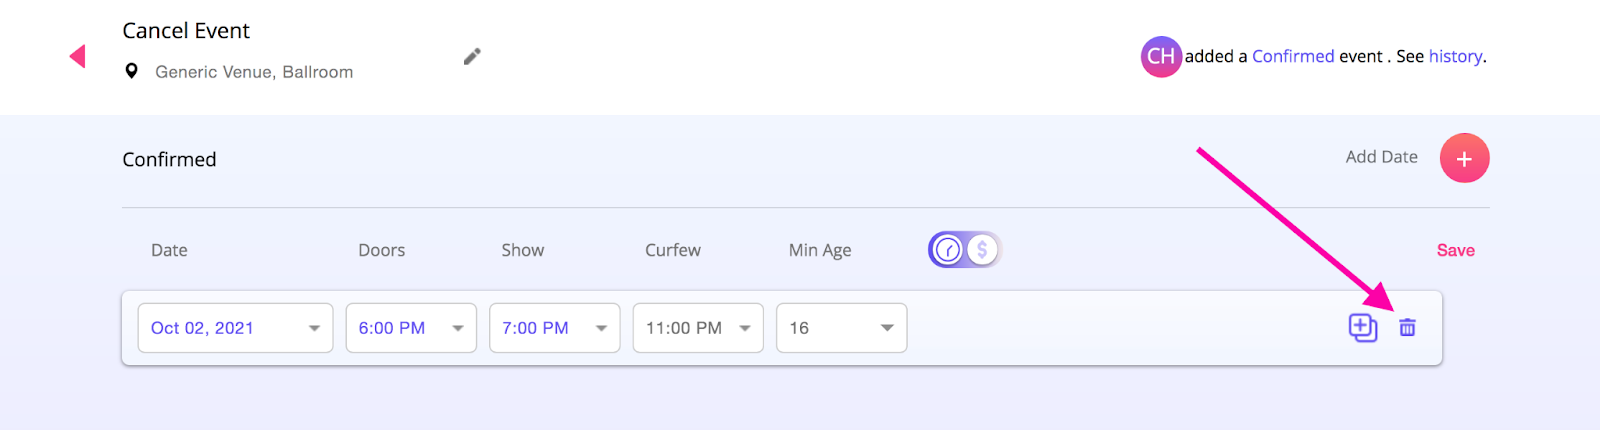Click the Add Date label
1600x430 pixels.
click(1381, 156)
